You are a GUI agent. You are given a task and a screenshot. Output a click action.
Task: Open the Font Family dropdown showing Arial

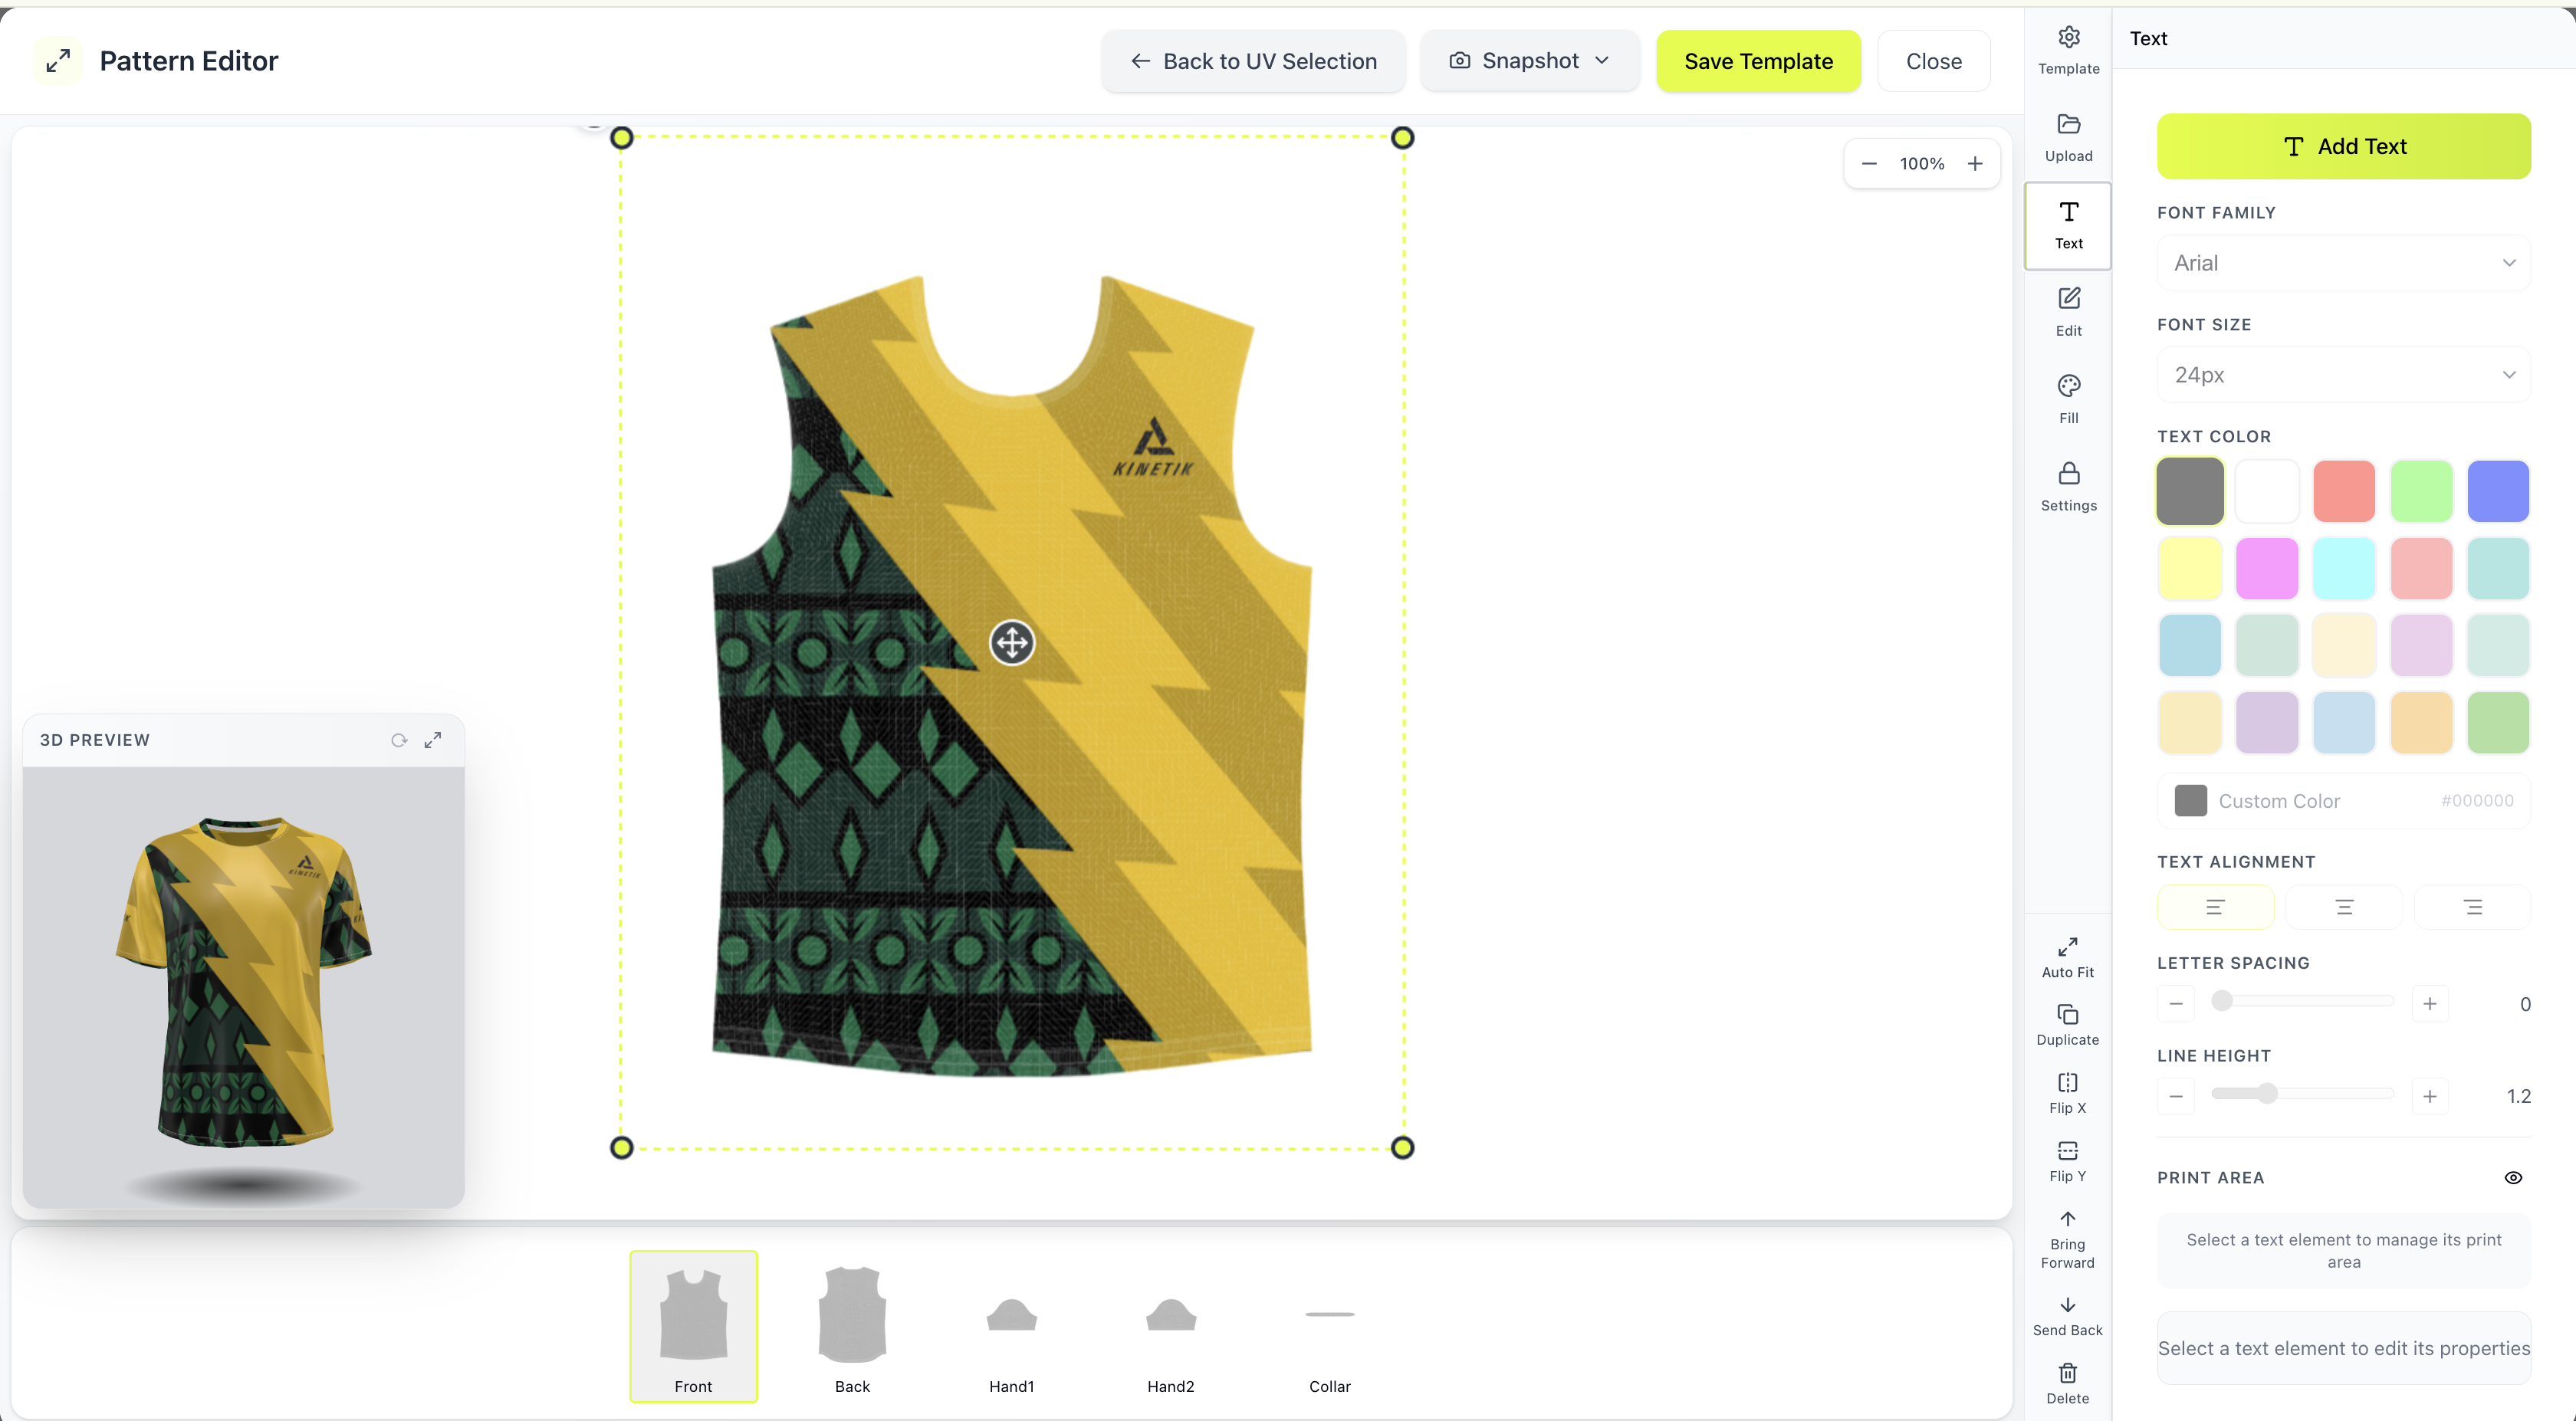tap(2344, 262)
